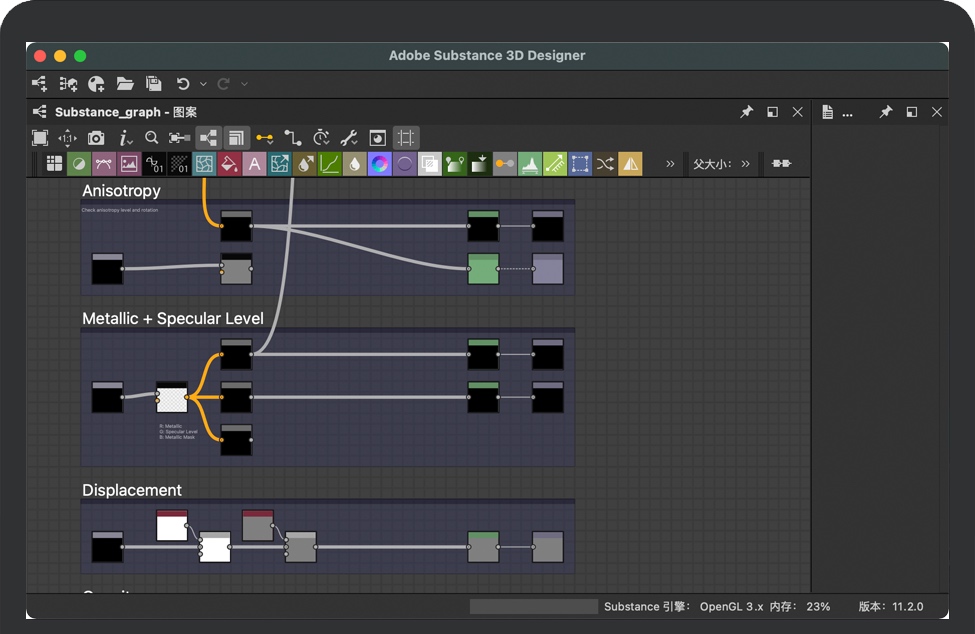The width and height of the screenshot is (975, 634).
Task: Toggle the graph frame grid button
Action: coord(406,138)
